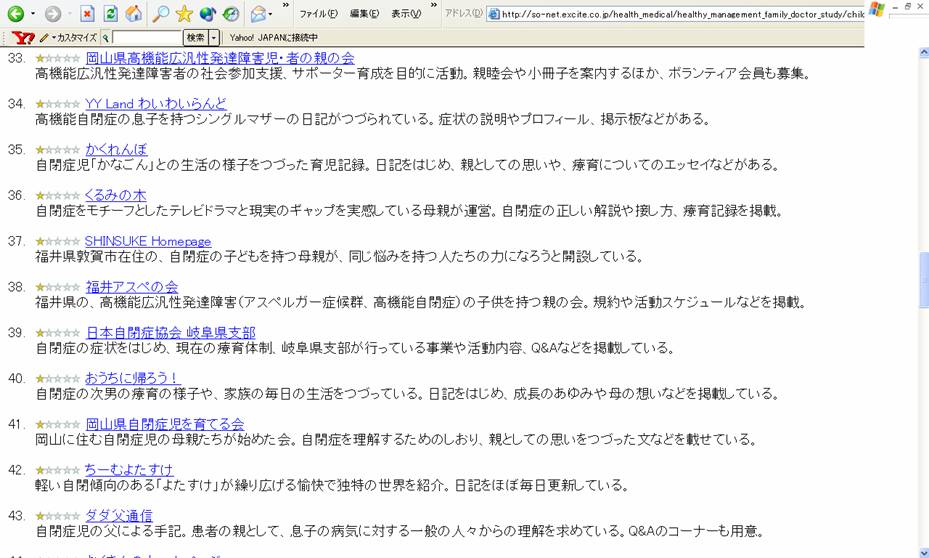Click the star rating beside 岡山県自閉症児を育てる会
Image resolution: width=929 pixels, height=558 pixels.
pos(57,424)
